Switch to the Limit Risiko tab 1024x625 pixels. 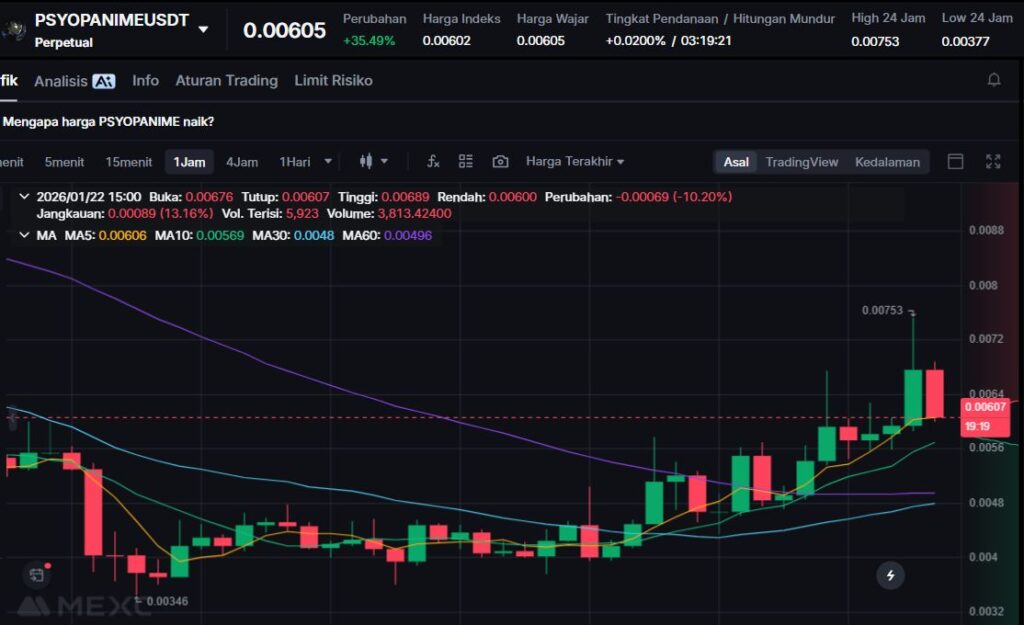point(333,81)
